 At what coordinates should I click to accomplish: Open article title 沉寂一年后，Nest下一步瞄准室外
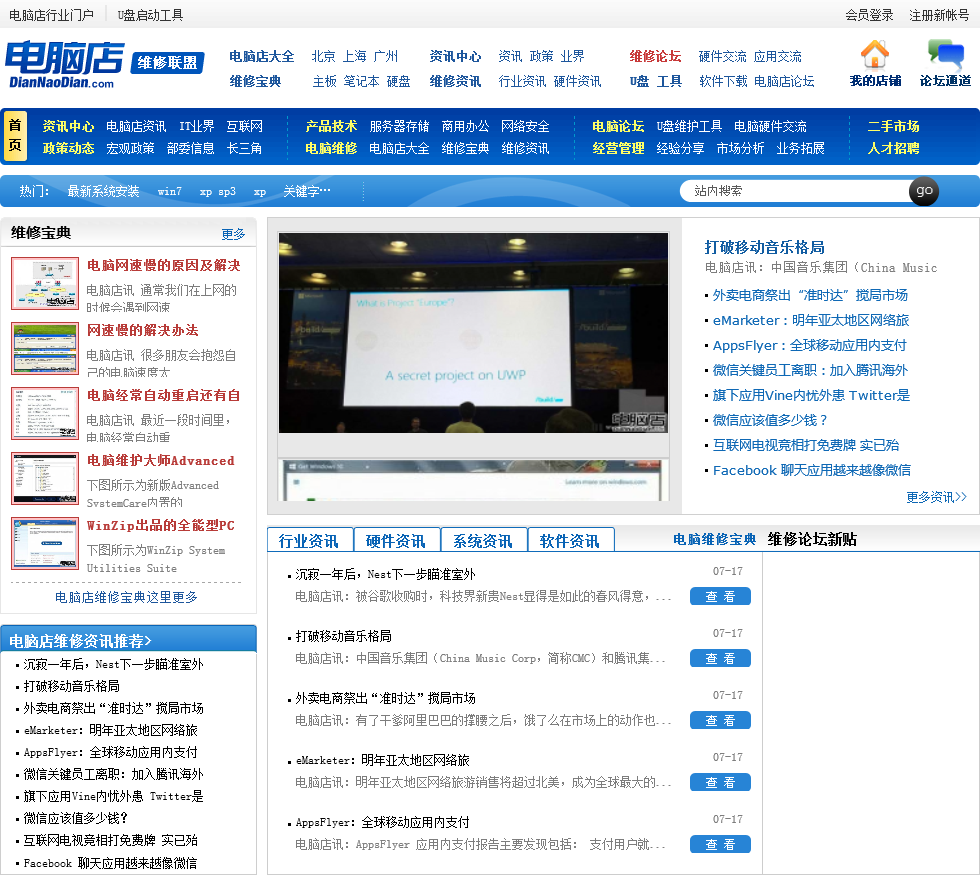pos(385,574)
